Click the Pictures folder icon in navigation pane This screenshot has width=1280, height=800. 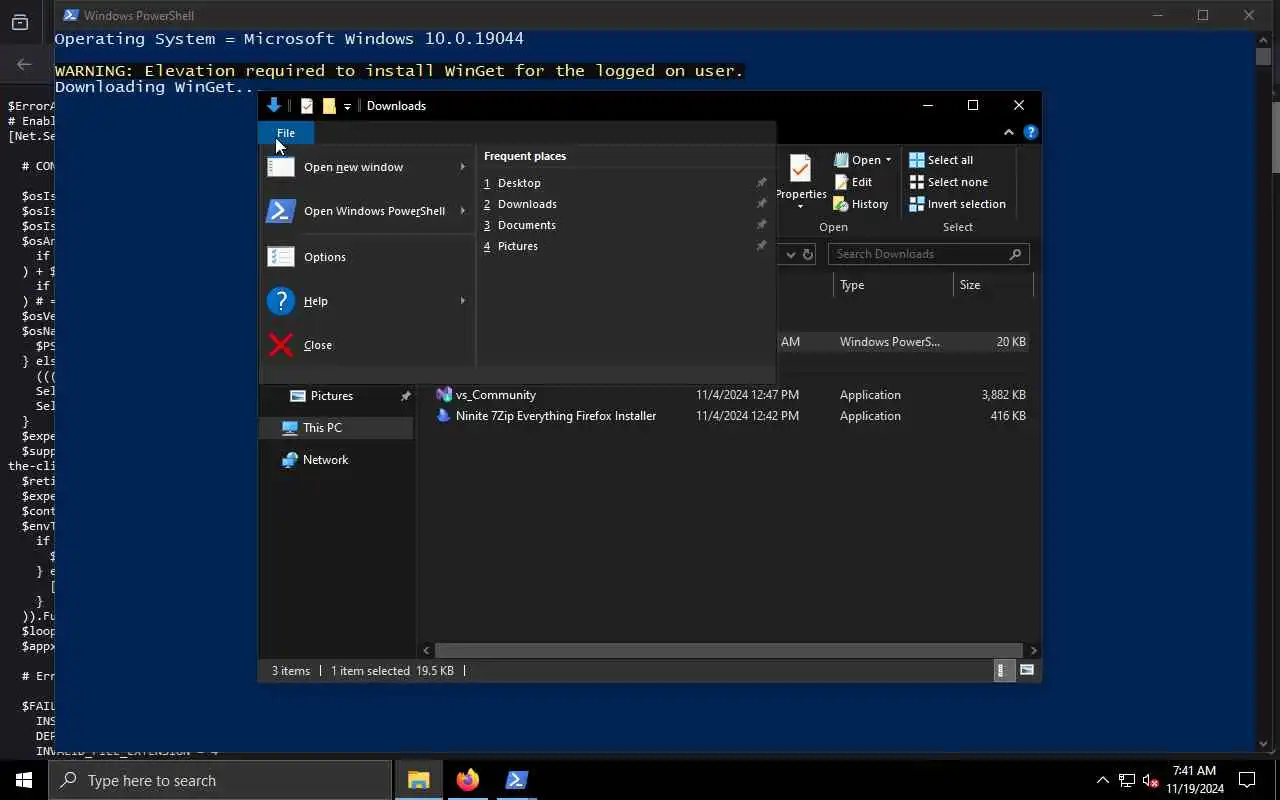click(297, 396)
